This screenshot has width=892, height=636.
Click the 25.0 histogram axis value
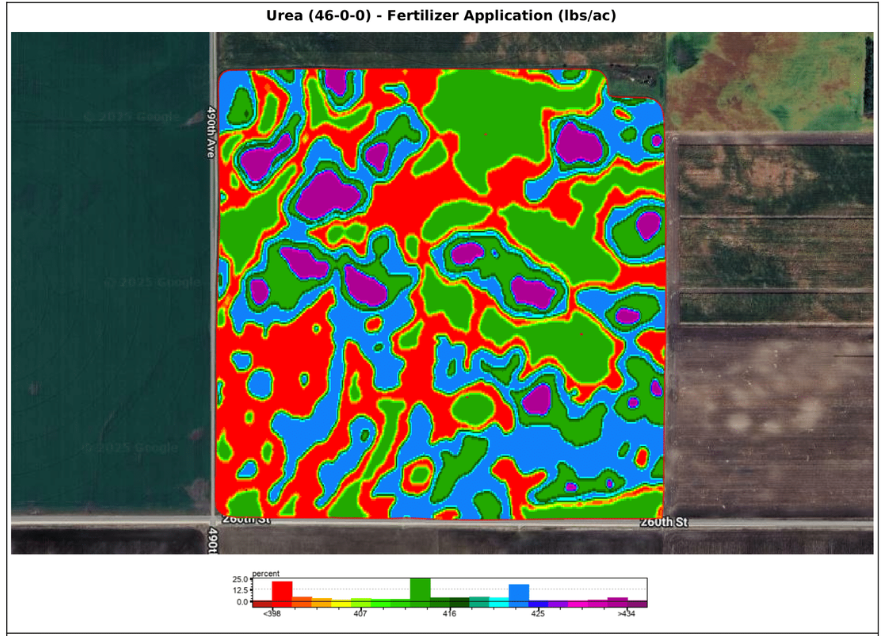[x=241, y=579]
